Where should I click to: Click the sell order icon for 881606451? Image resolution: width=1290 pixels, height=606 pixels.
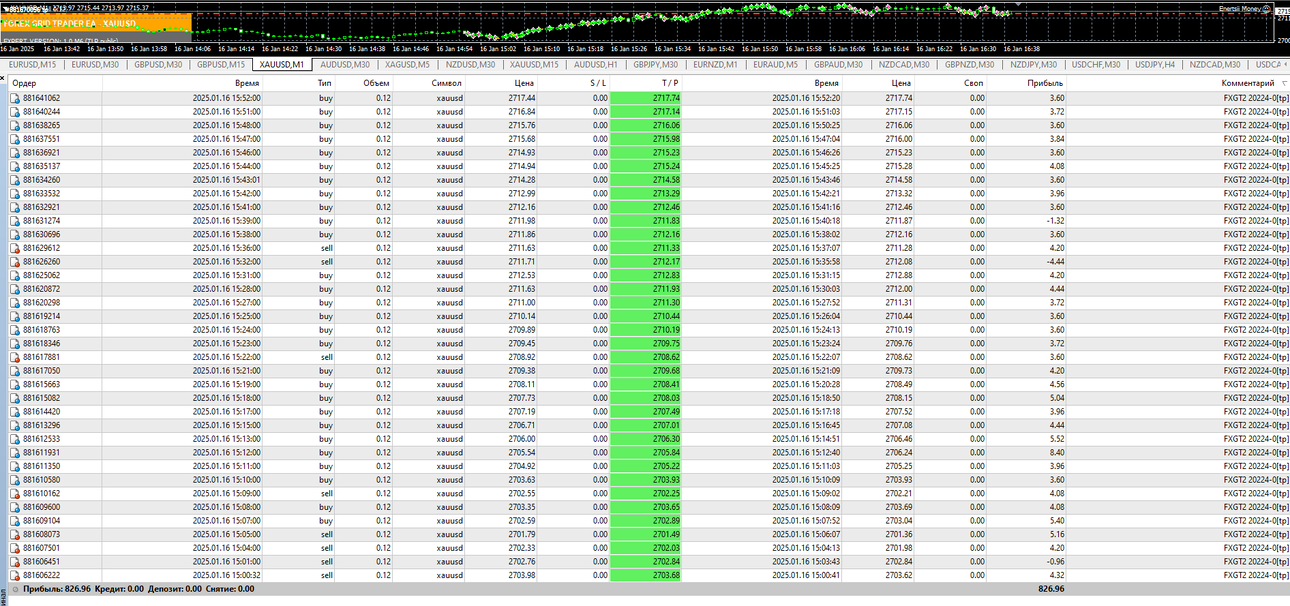pyautogui.click(x=15, y=561)
